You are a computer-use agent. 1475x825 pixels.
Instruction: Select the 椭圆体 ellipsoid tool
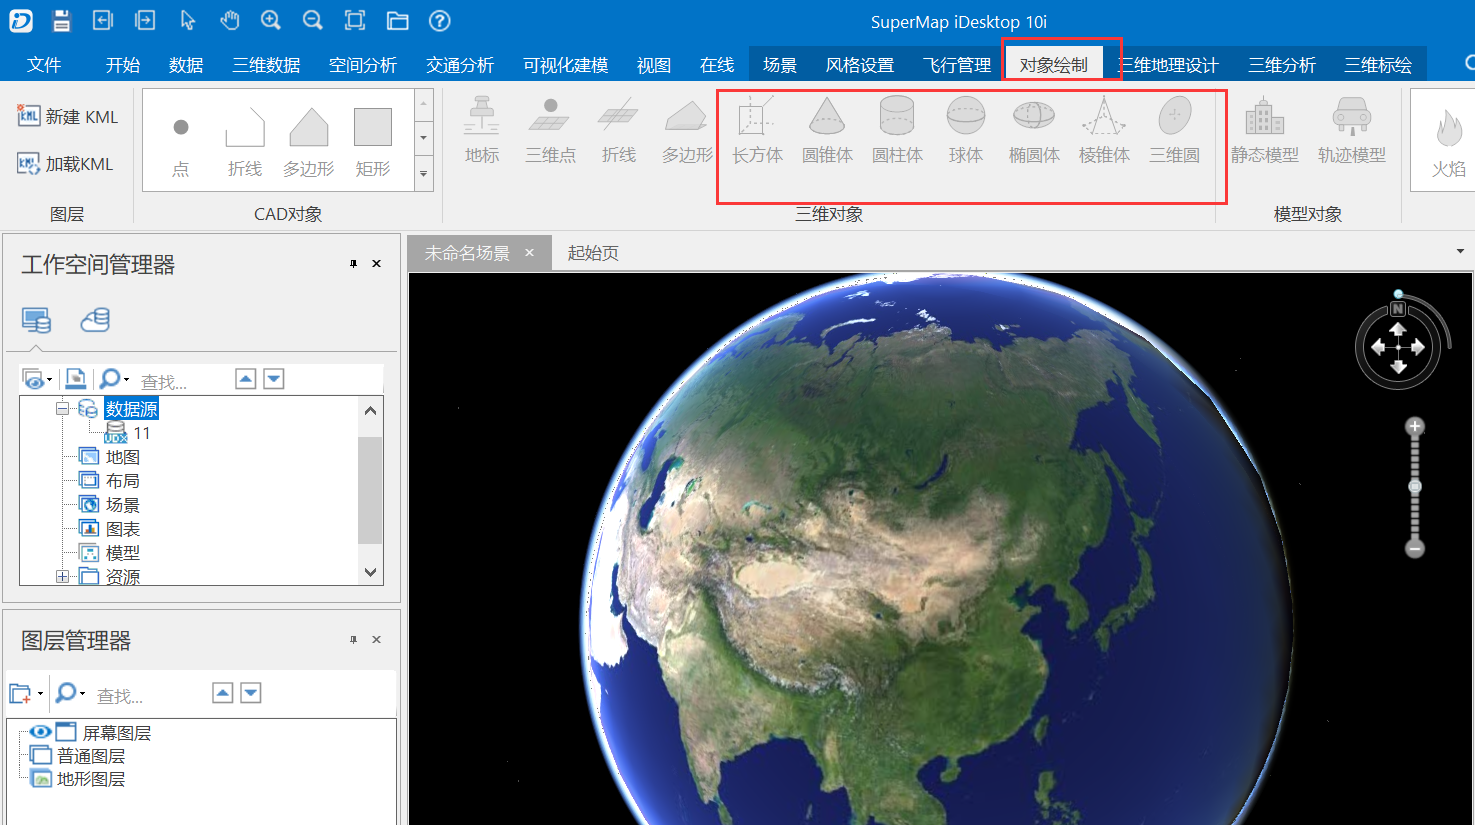tap(1034, 131)
